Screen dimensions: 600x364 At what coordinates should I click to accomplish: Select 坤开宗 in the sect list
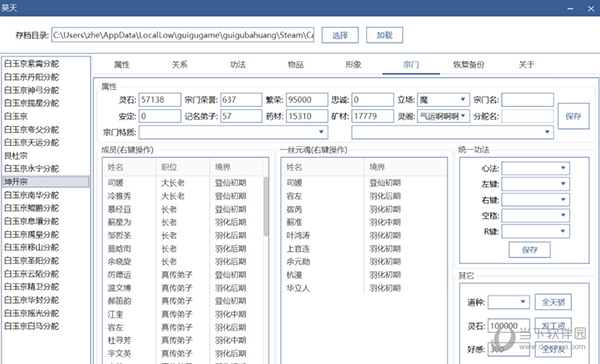coord(45,181)
